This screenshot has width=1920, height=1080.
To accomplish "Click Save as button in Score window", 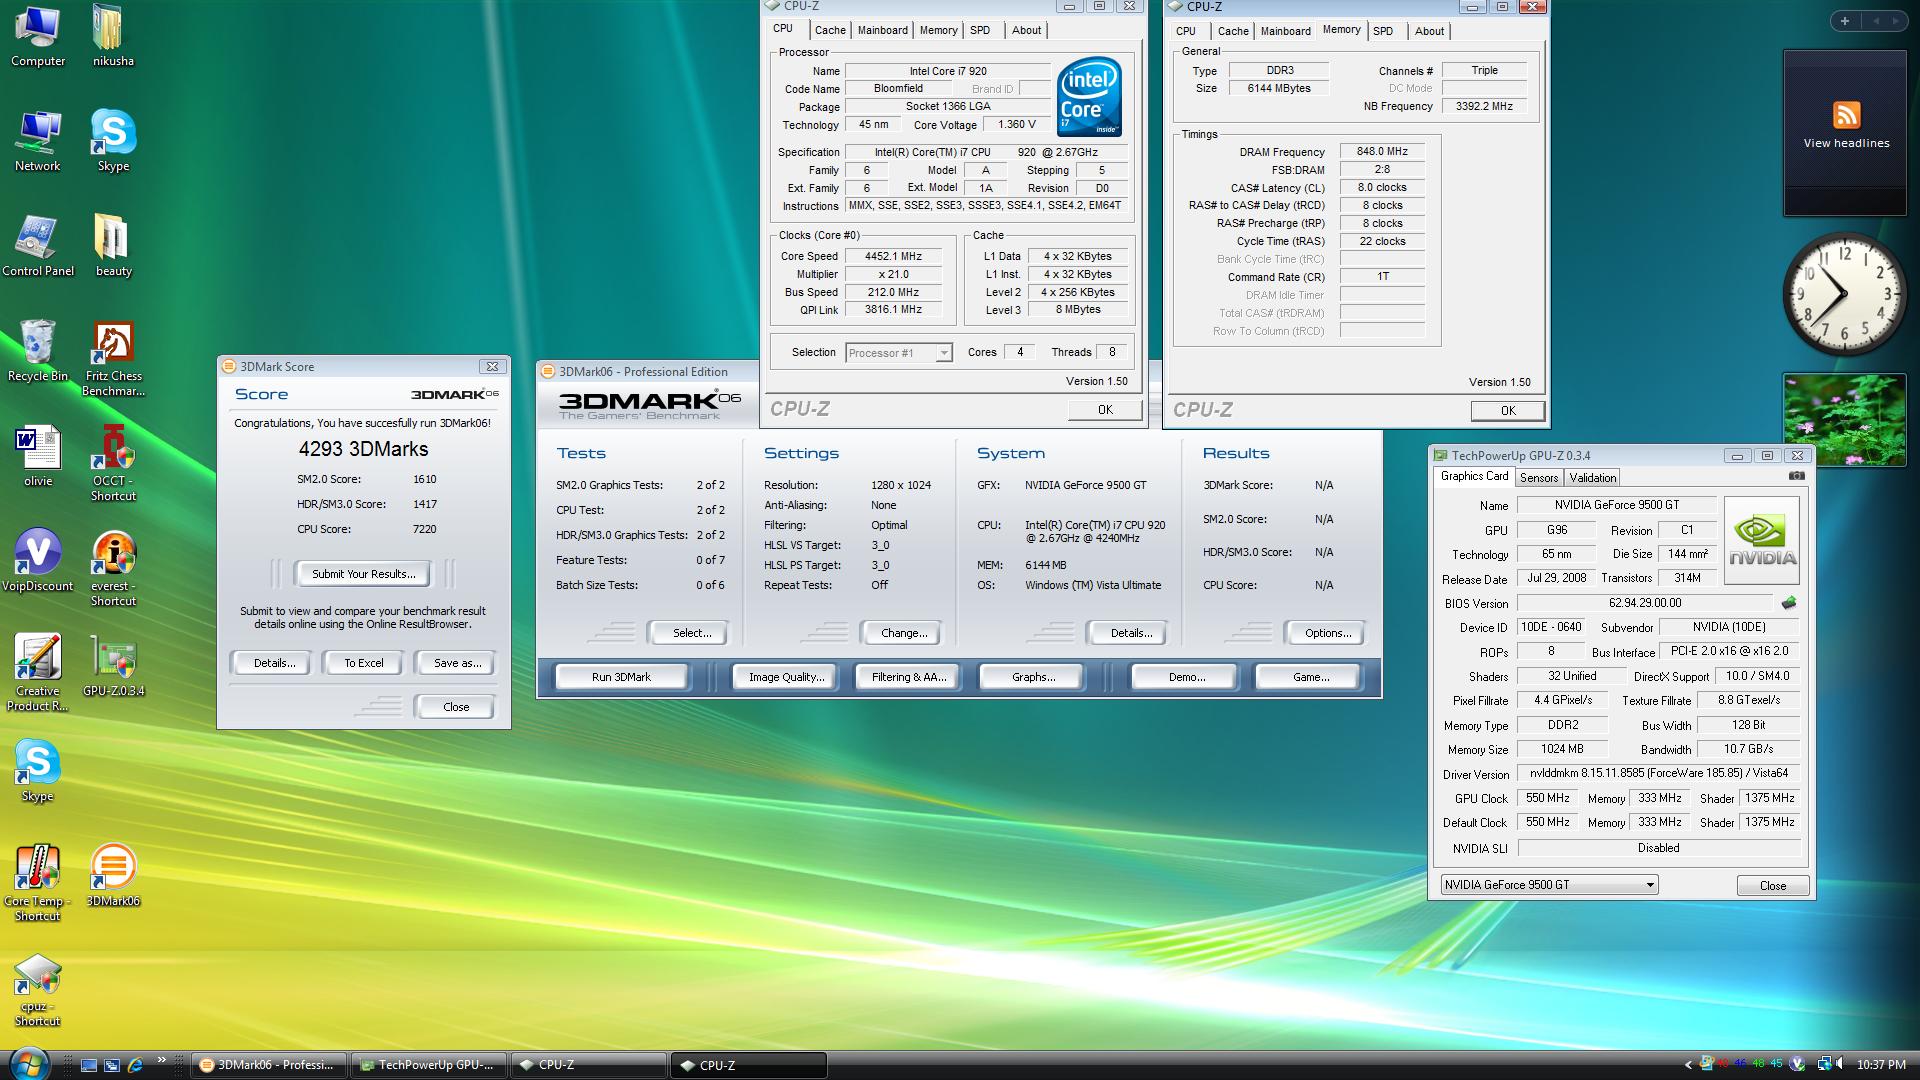I will (x=457, y=663).
